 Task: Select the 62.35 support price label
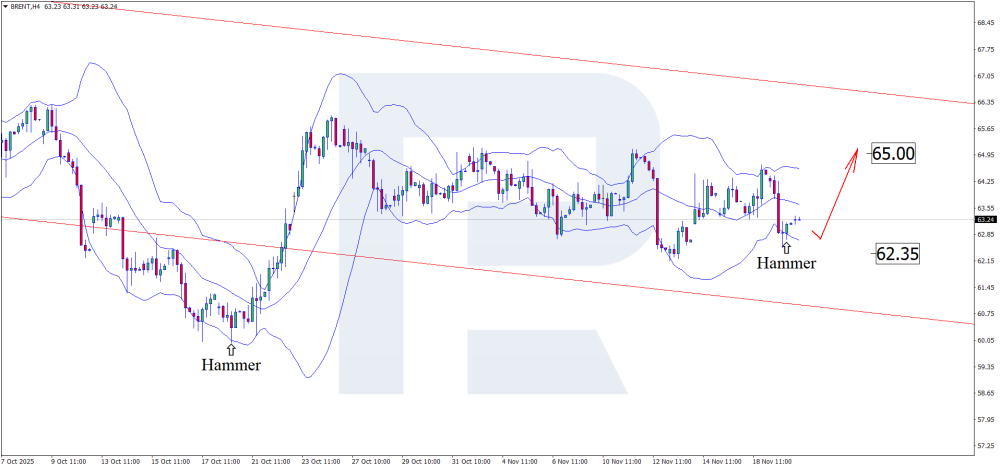coord(896,254)
